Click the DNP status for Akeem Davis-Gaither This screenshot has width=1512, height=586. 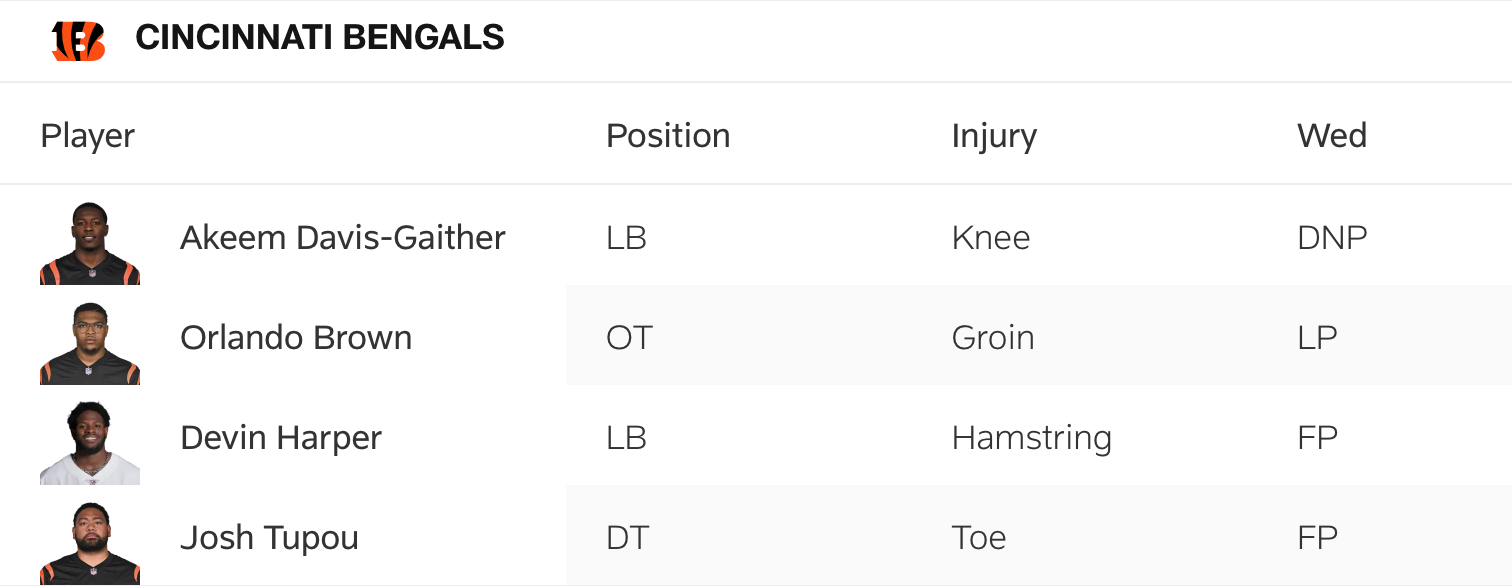click(x=1331, y=238)
